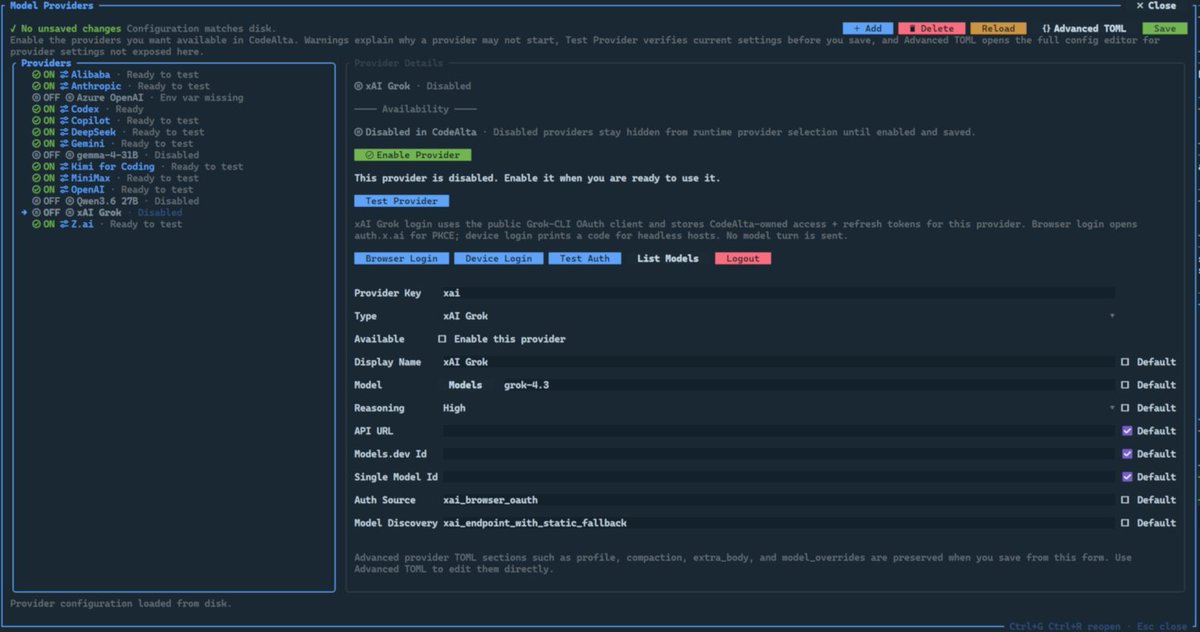
Task: Click the disabled icon in the xAI Grok details header
Action: (x=359, y=86)
